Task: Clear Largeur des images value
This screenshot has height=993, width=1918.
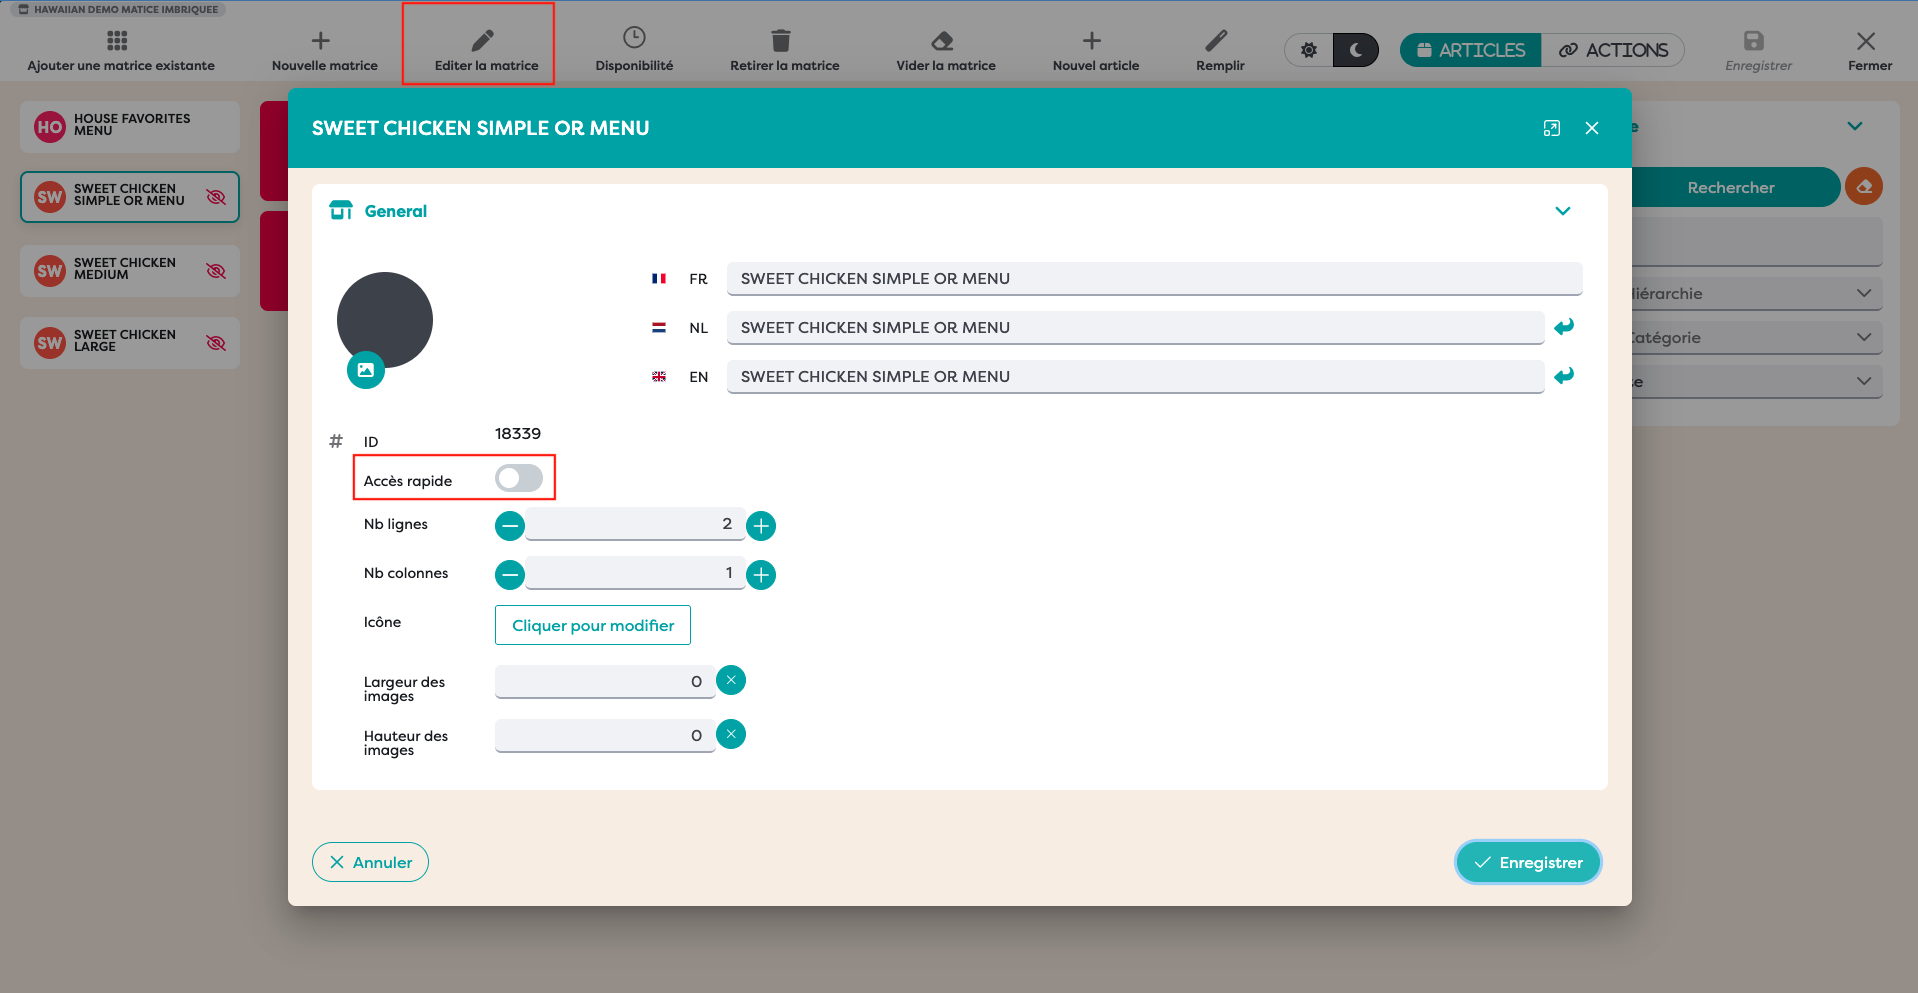Action: pos(731,680)
